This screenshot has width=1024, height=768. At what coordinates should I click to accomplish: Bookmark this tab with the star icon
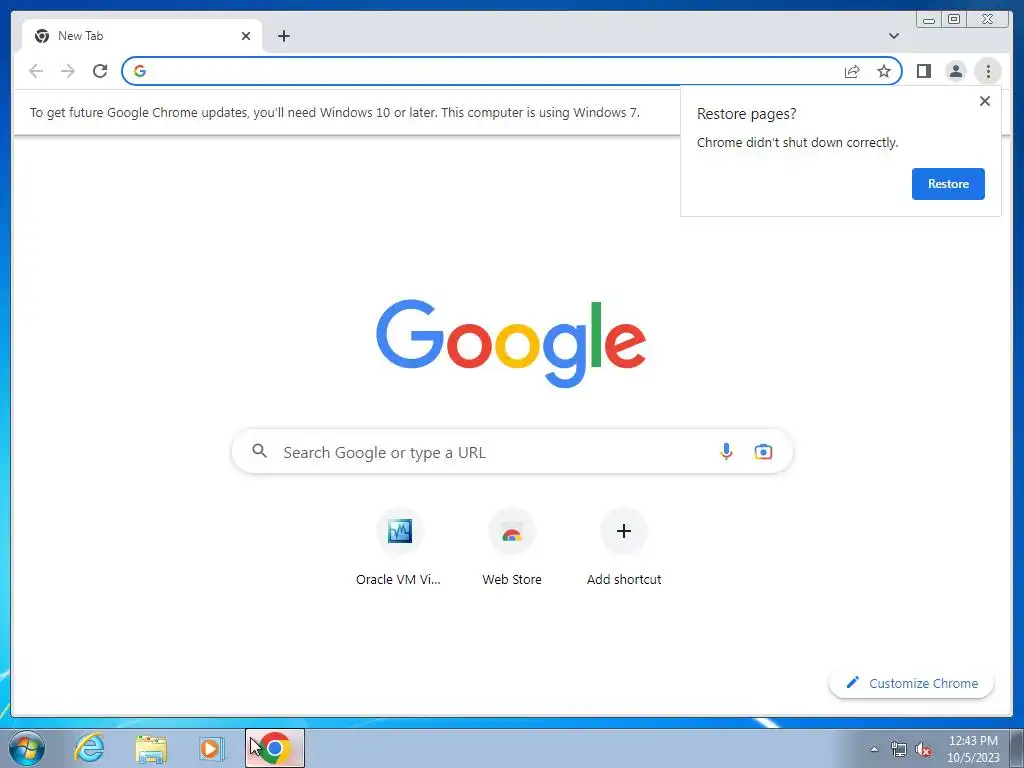(884, 71)
